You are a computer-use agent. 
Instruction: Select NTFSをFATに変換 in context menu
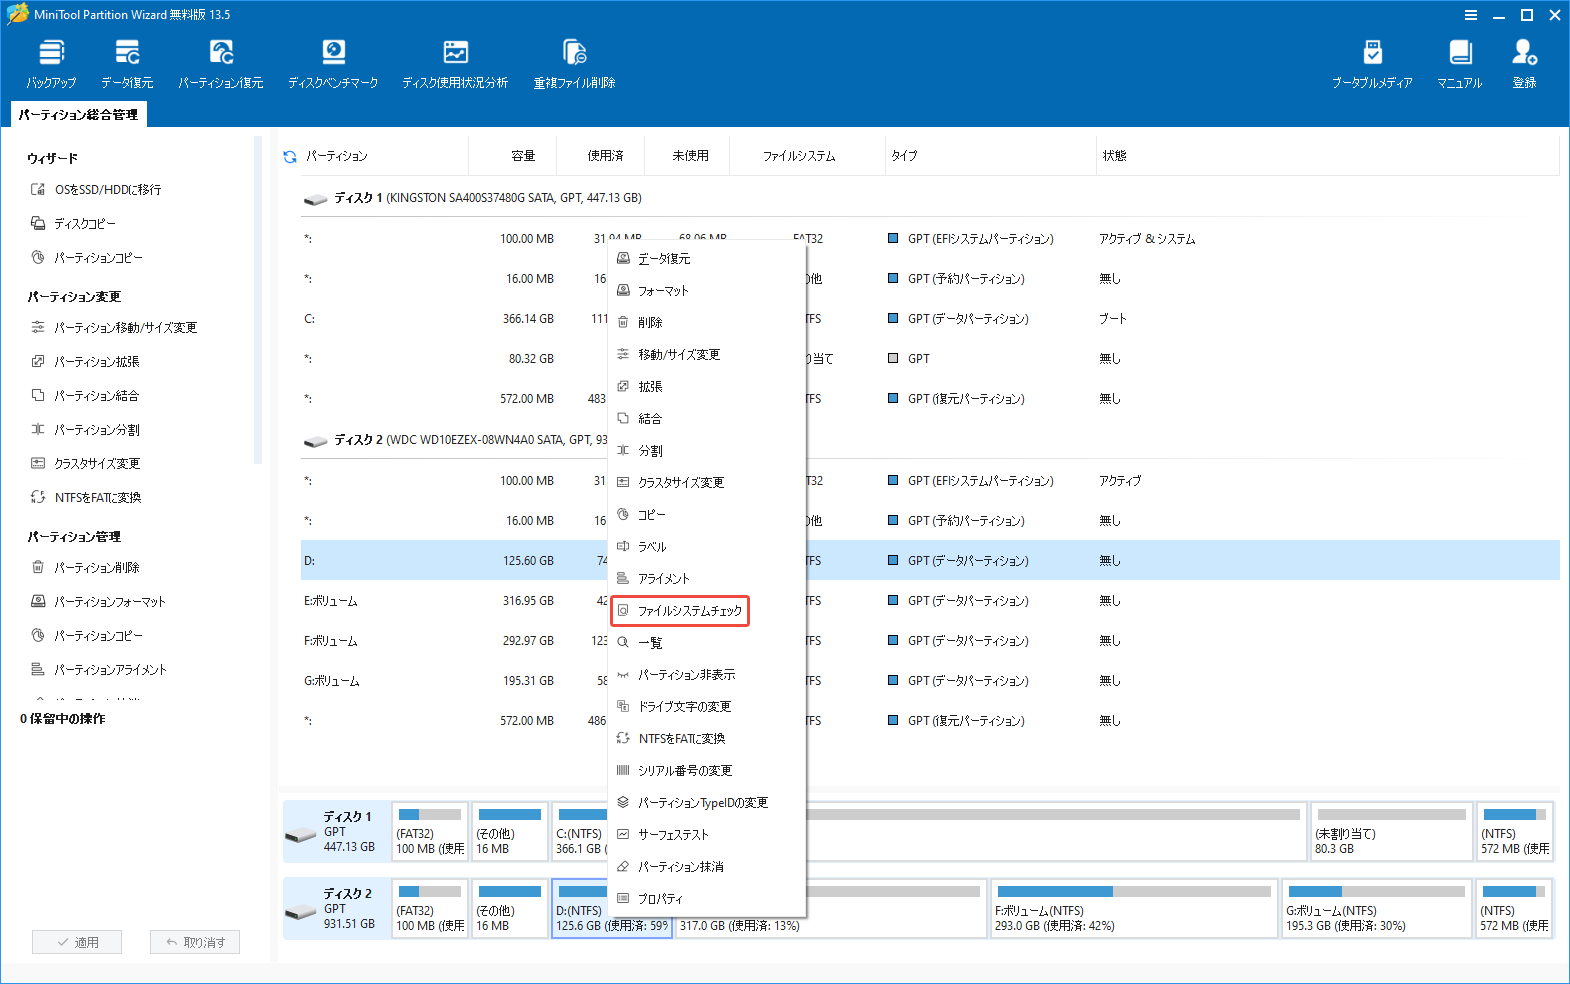click(707, 738)
